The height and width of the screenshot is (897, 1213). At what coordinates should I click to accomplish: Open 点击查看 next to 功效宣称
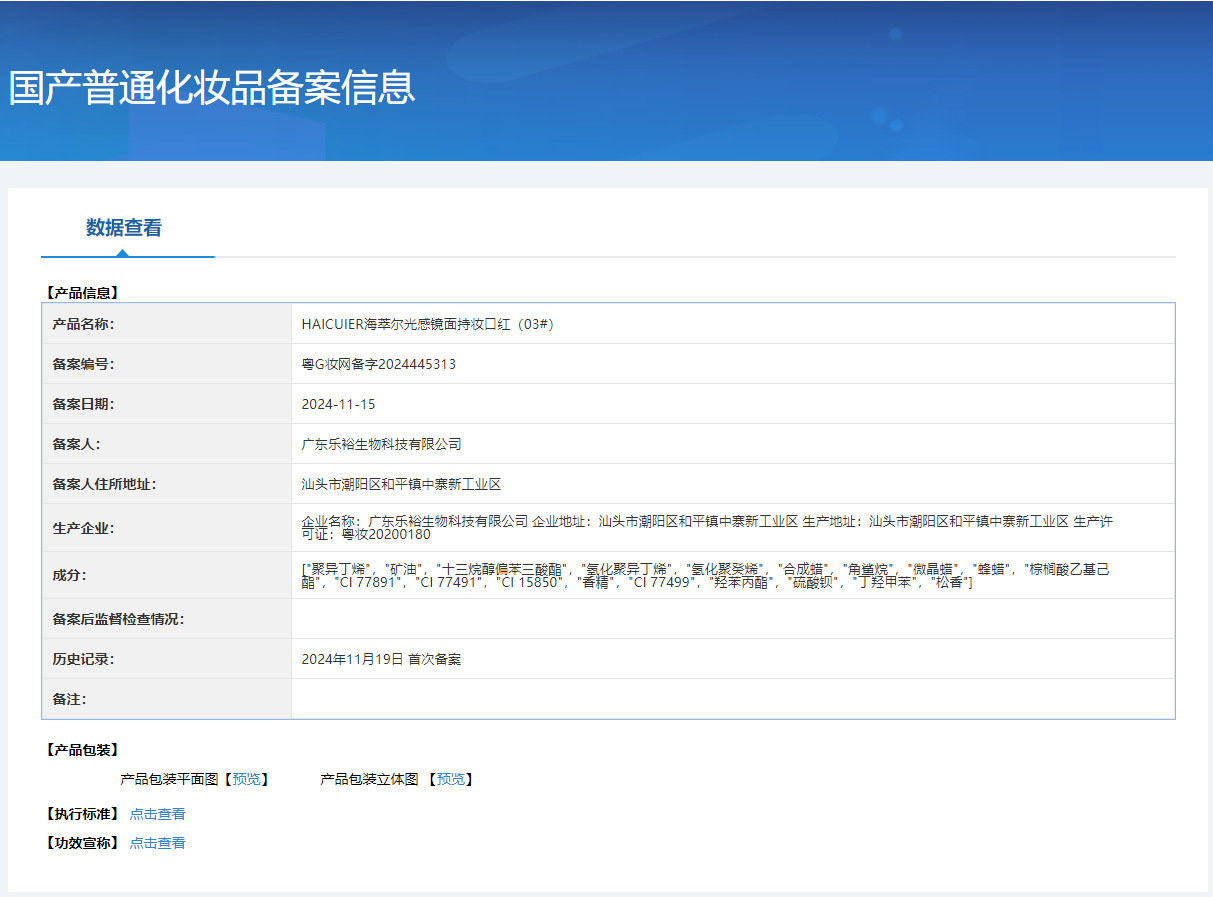pyautogui.click(x=157, y=842)
